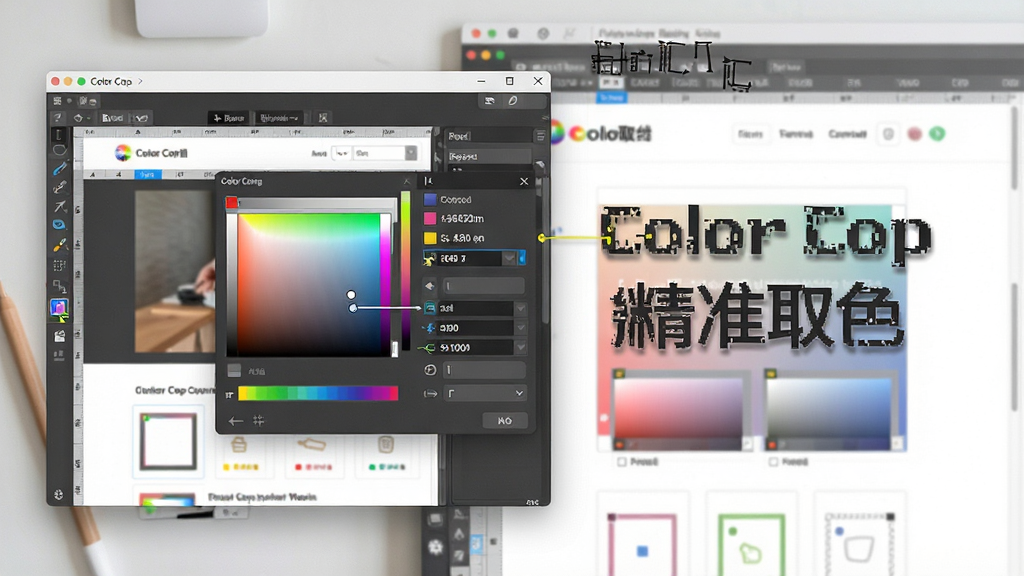Click the photo thumbnail on the dark canvas
This screenshot has height=576, width=1024.
tap(175, 271)
